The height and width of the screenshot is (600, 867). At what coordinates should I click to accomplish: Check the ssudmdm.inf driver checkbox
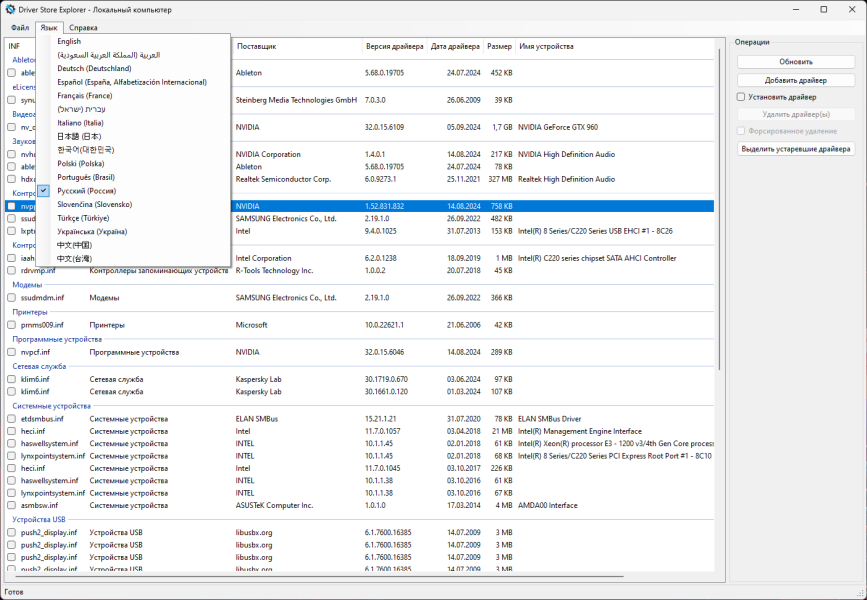12,298
